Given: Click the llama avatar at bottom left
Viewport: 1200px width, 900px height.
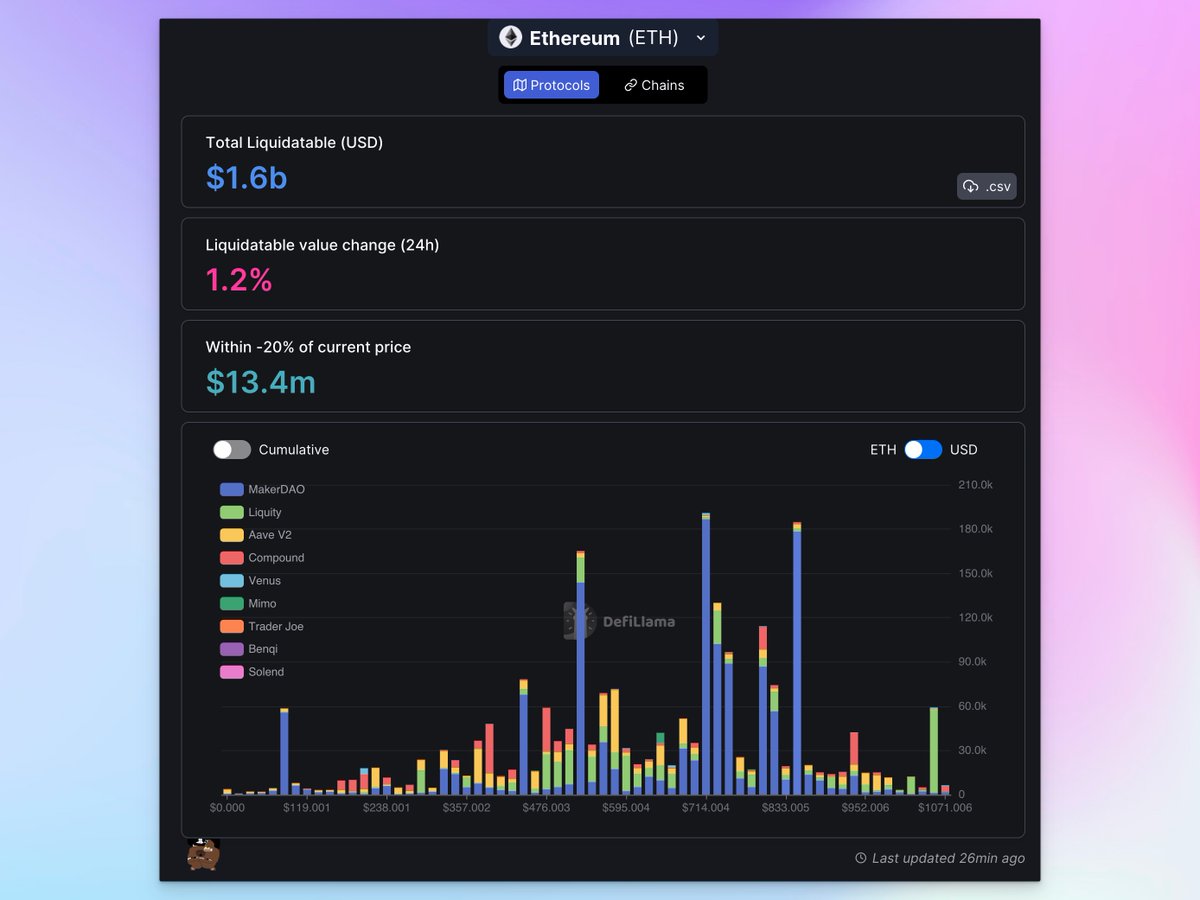Looking at the screenshot, I should (x=203, y=854).
